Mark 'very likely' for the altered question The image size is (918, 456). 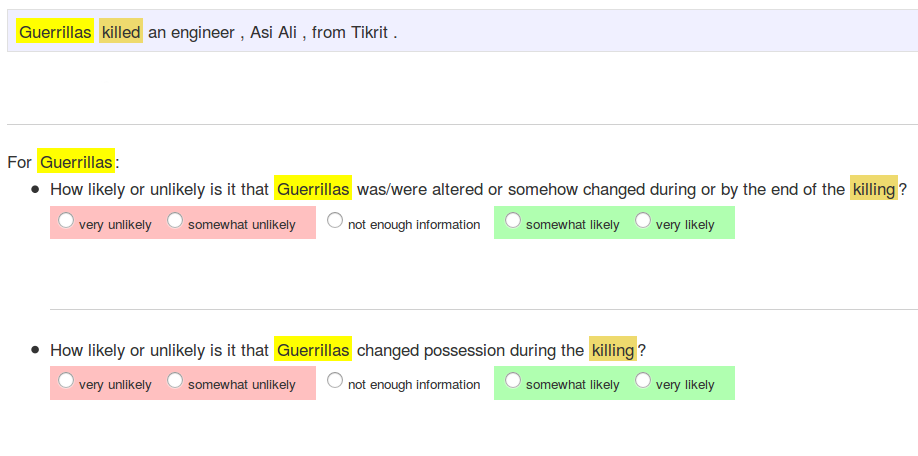643,221
